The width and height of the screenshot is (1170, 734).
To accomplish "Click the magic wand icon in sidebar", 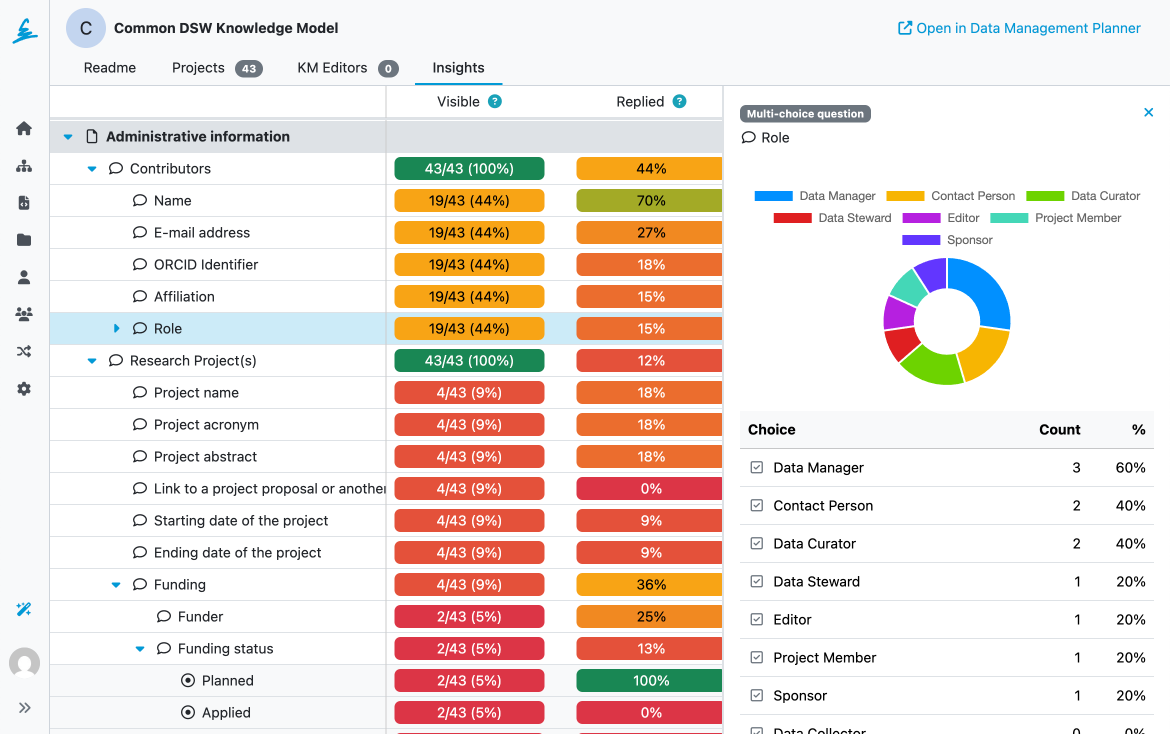I will click(24, 609).
